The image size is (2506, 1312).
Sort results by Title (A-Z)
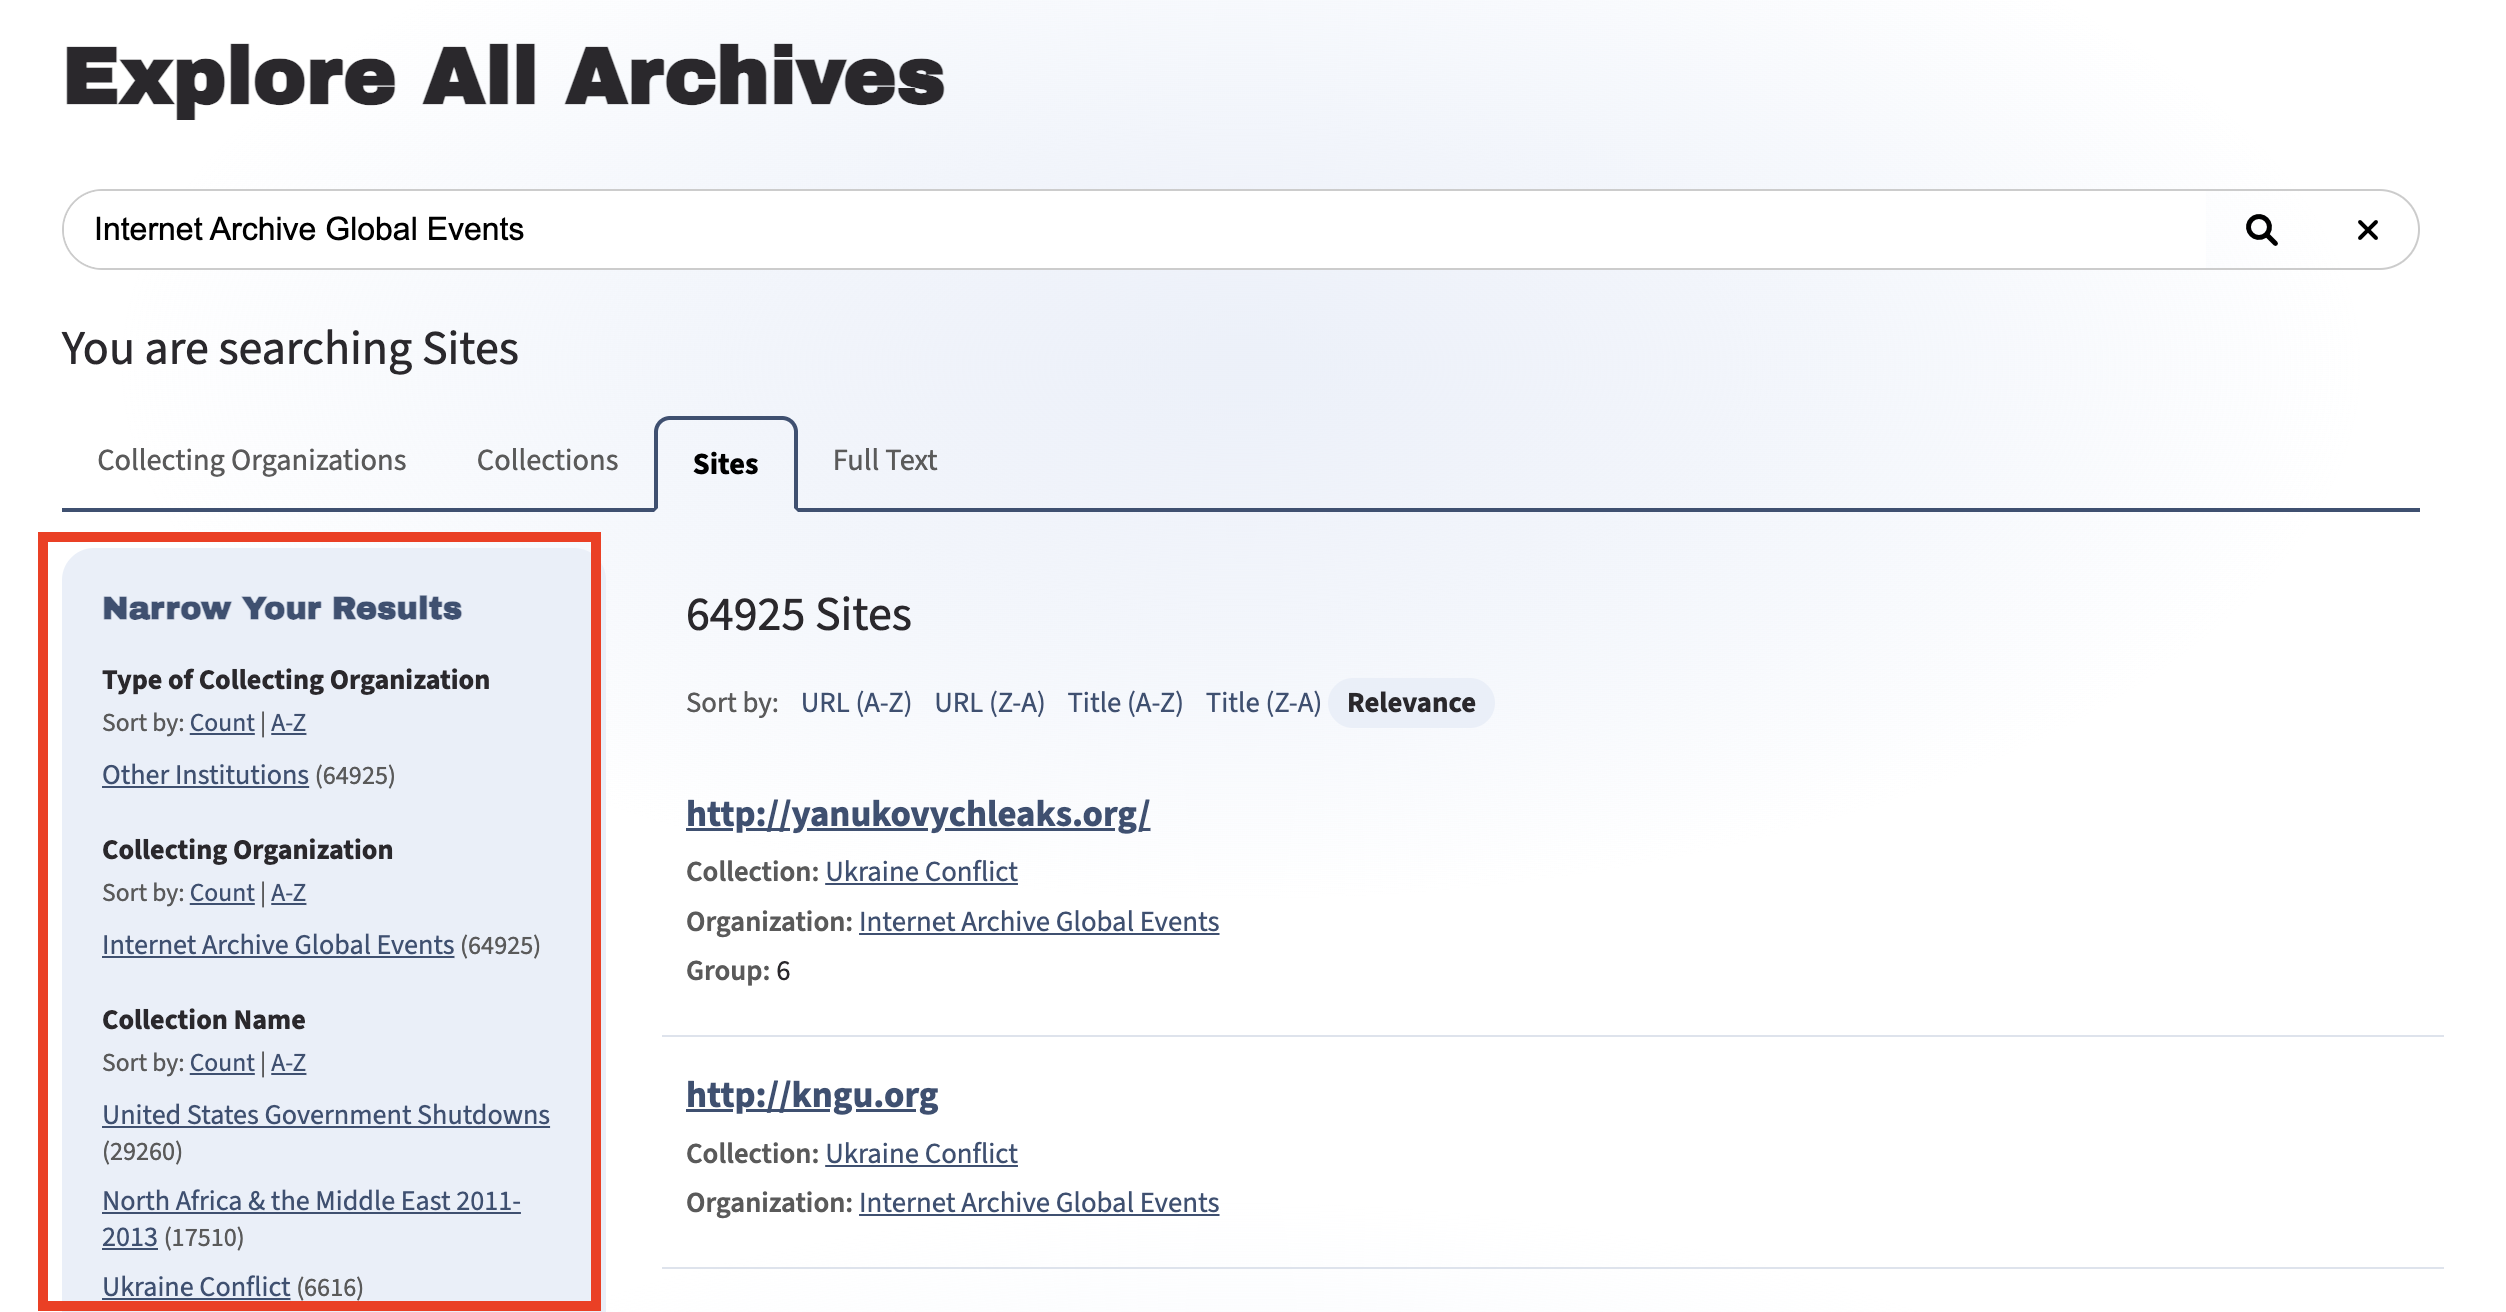tap(1125, 703)
